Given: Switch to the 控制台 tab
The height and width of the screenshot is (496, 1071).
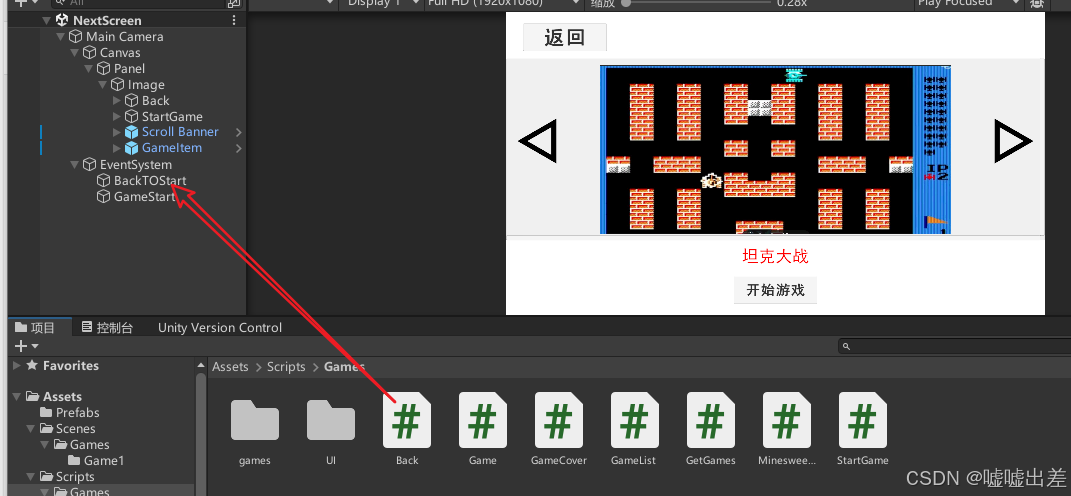Looking at the screenshot, I should coord(107,327).
